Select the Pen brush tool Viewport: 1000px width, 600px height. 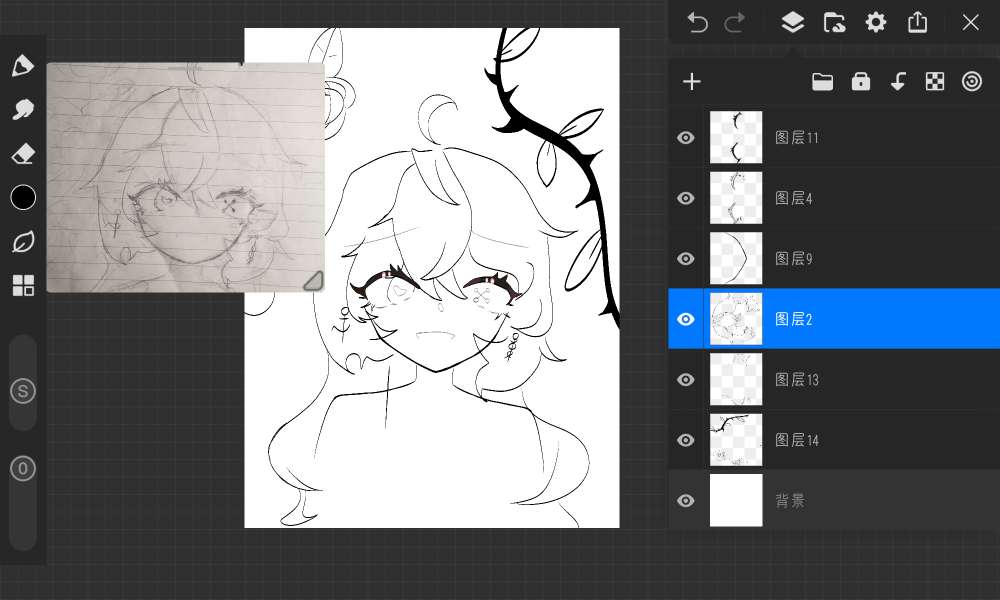pos(22,66)
